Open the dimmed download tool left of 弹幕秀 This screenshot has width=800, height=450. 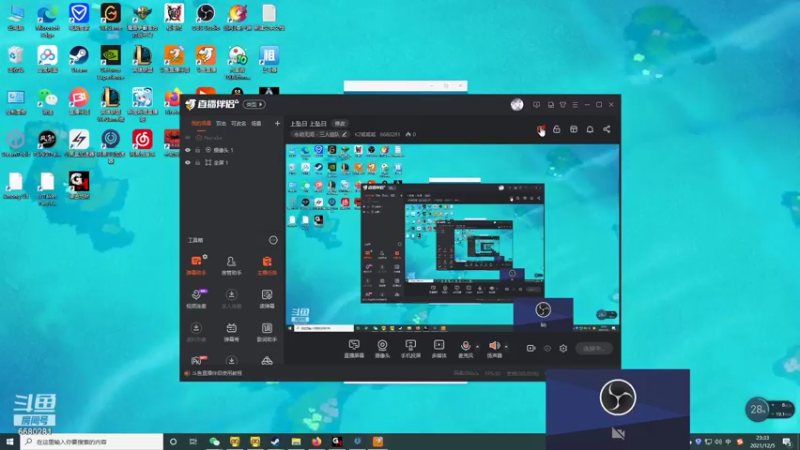196,332
